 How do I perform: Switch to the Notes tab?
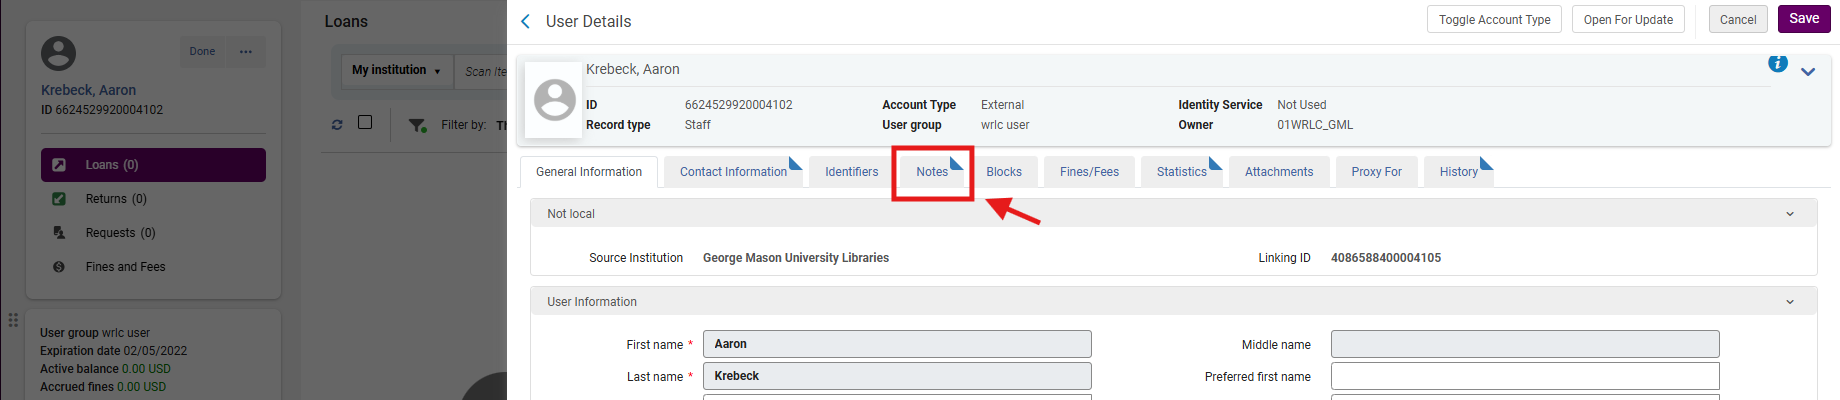932,172
